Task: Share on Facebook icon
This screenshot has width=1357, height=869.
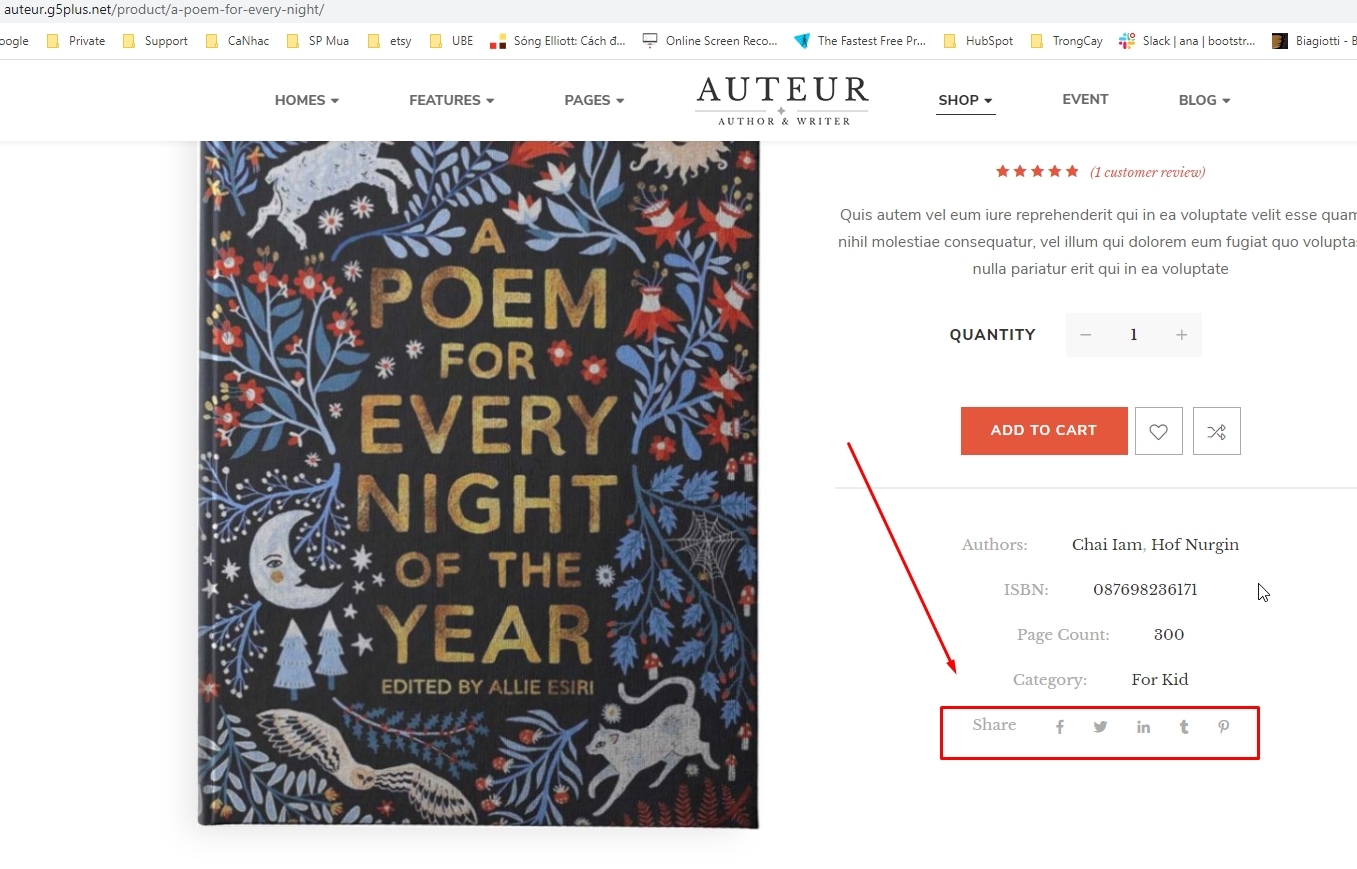Action: [1060, 727]
